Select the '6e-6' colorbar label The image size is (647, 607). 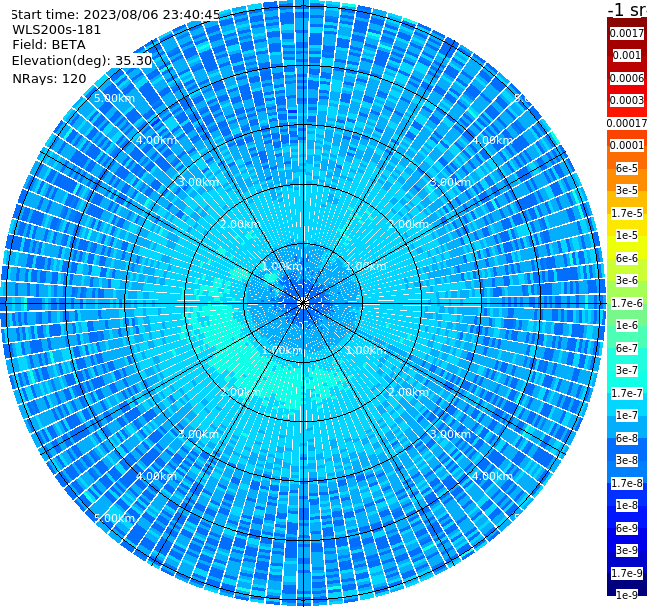[627, 258]
